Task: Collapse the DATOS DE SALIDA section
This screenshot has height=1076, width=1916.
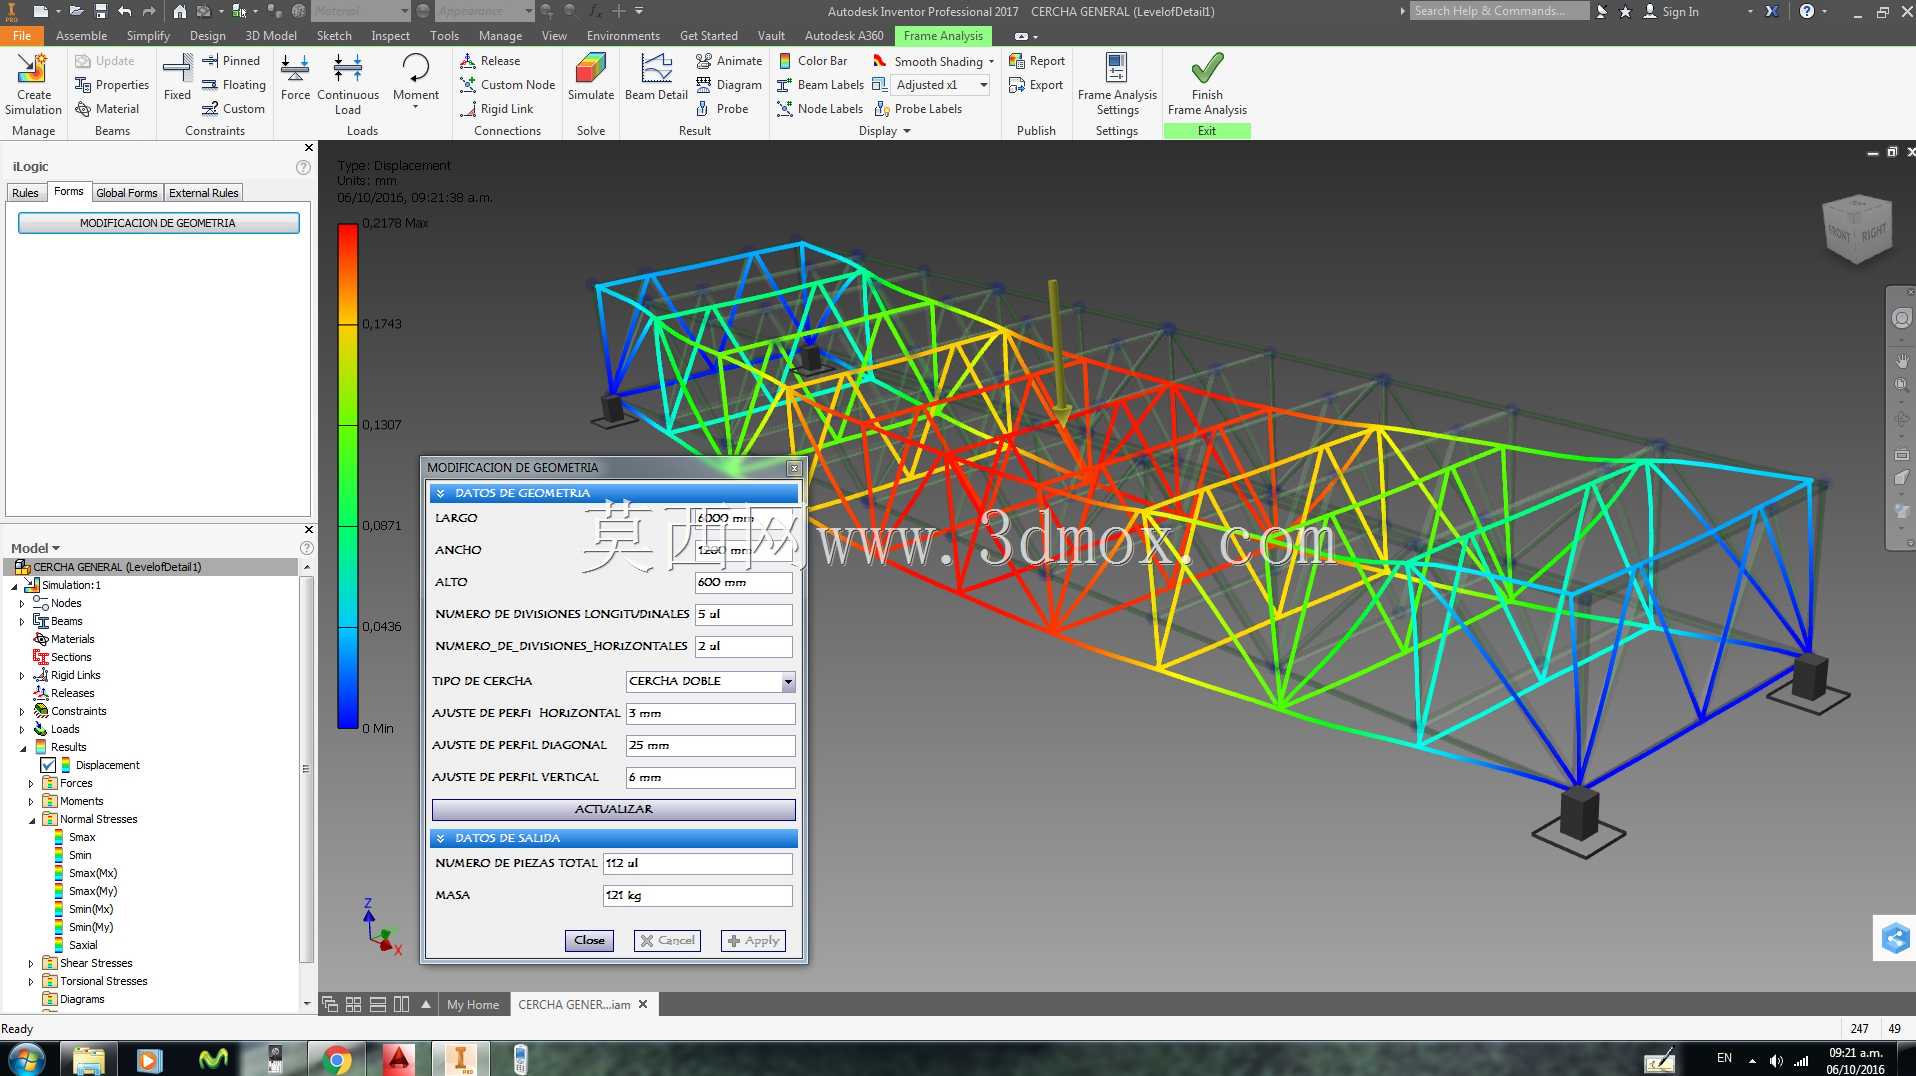Action: click(441, 838)
